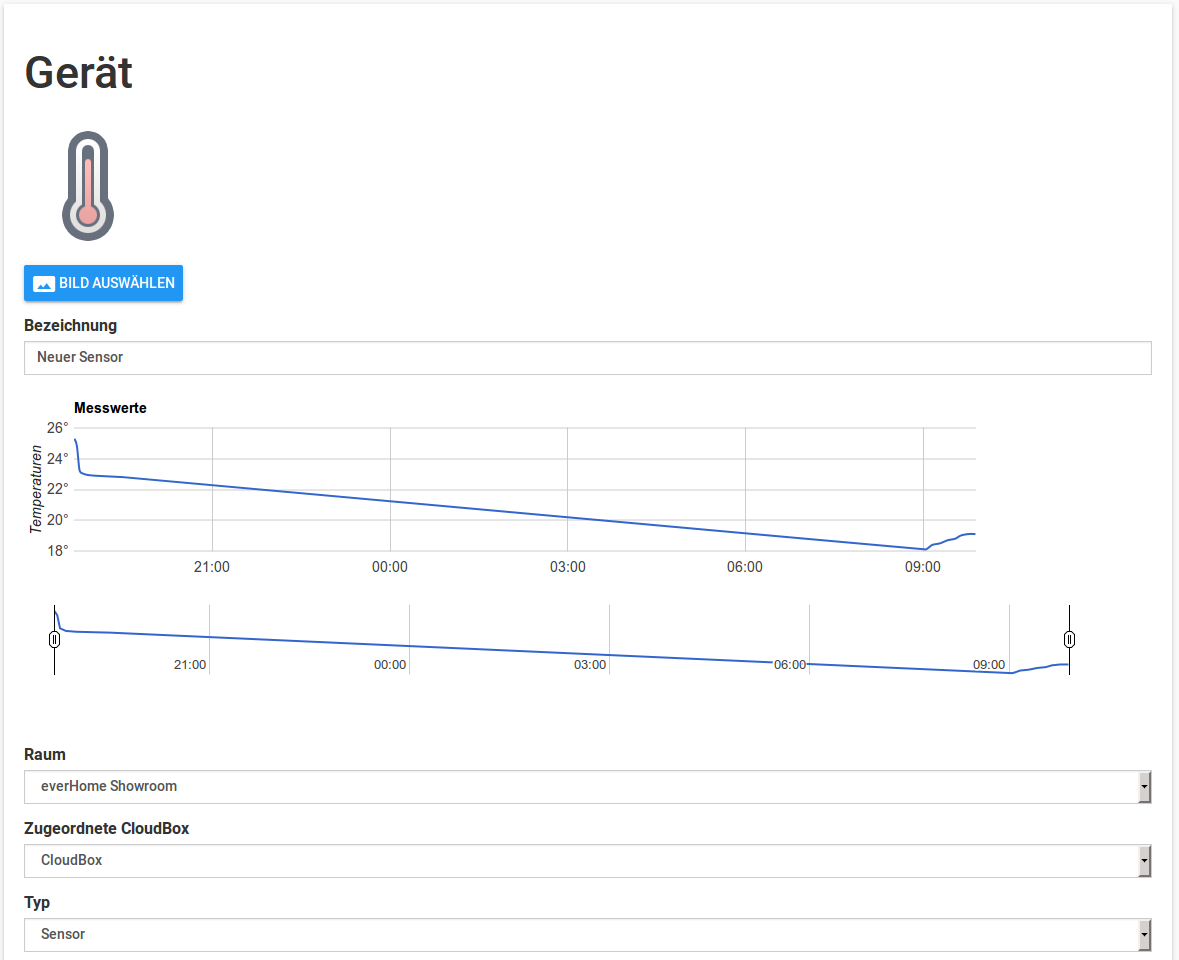Screen dimensions: 1179x960
Task: Click the picture icon in the BILD AUSWÄHLEN button
Action: pos(44,284)
